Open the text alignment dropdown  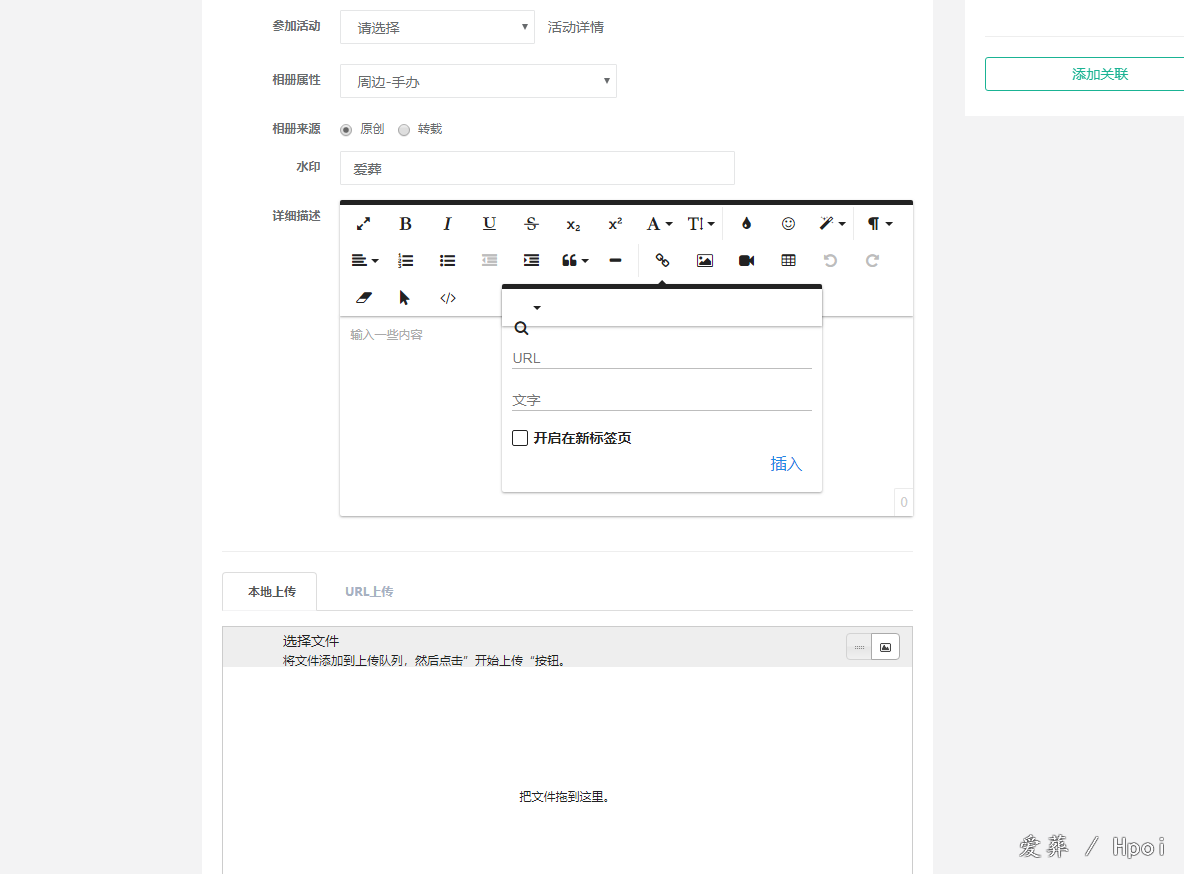tap(364, 260)
